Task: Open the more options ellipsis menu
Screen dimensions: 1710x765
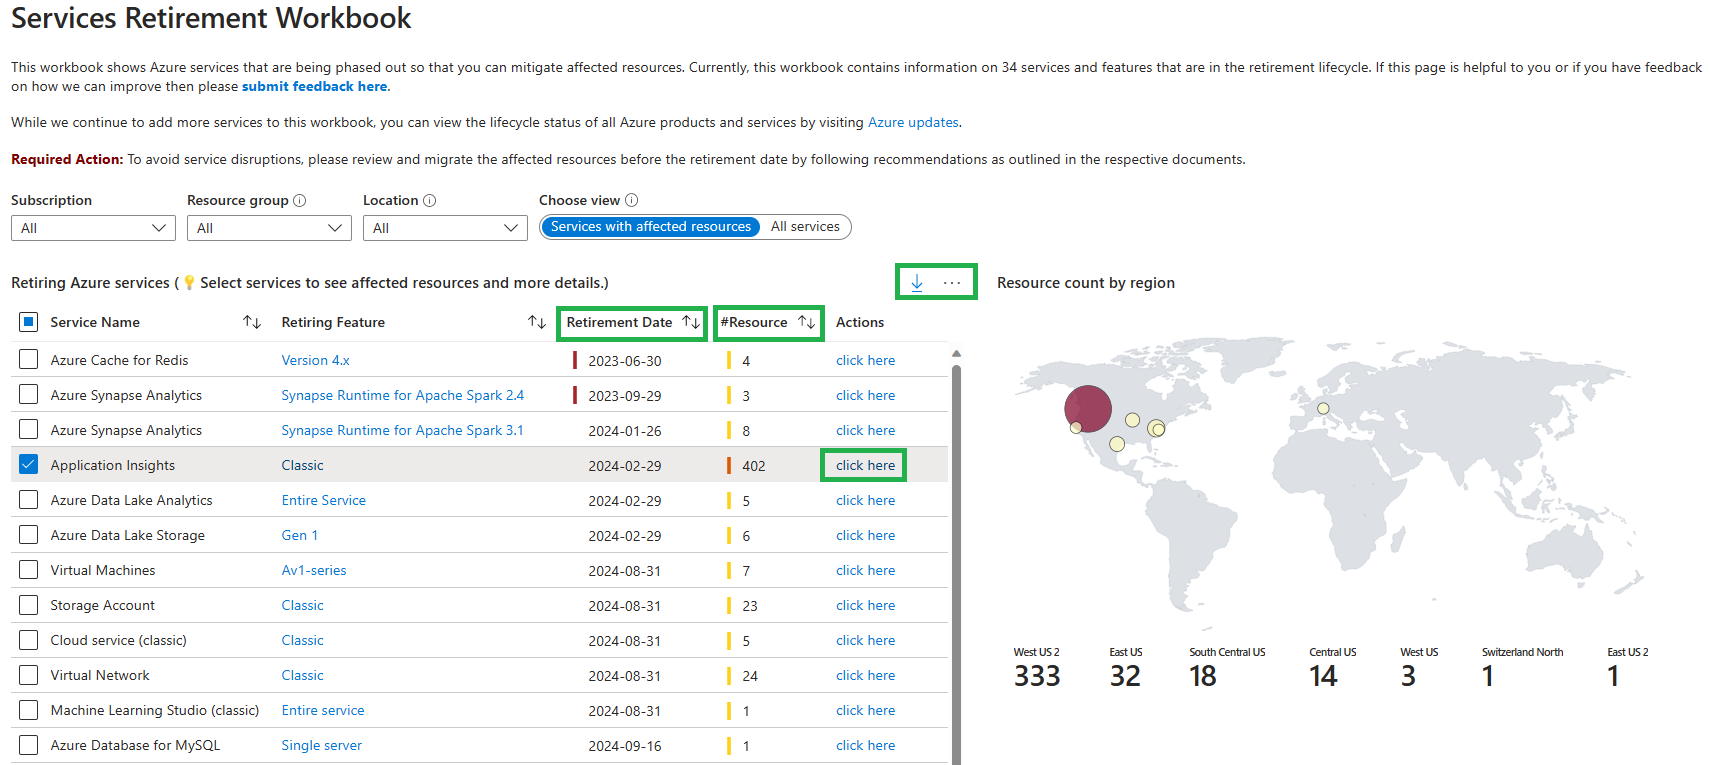Action: click(952, 283)
